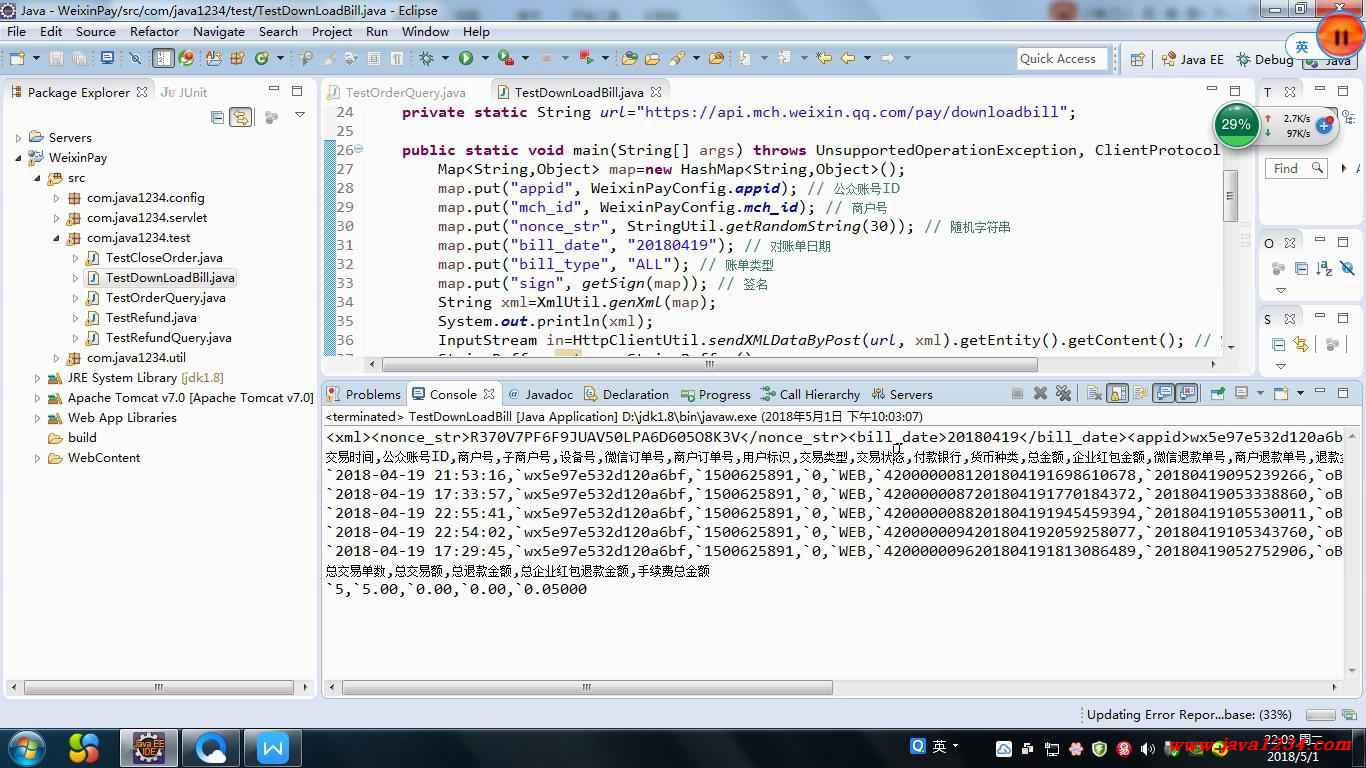Image resolution: width=1366 pixels, height=768 pixels.
Task: Click the Debug bug toolbar icon
Action: pyautogui.click(x=427, y=58)
